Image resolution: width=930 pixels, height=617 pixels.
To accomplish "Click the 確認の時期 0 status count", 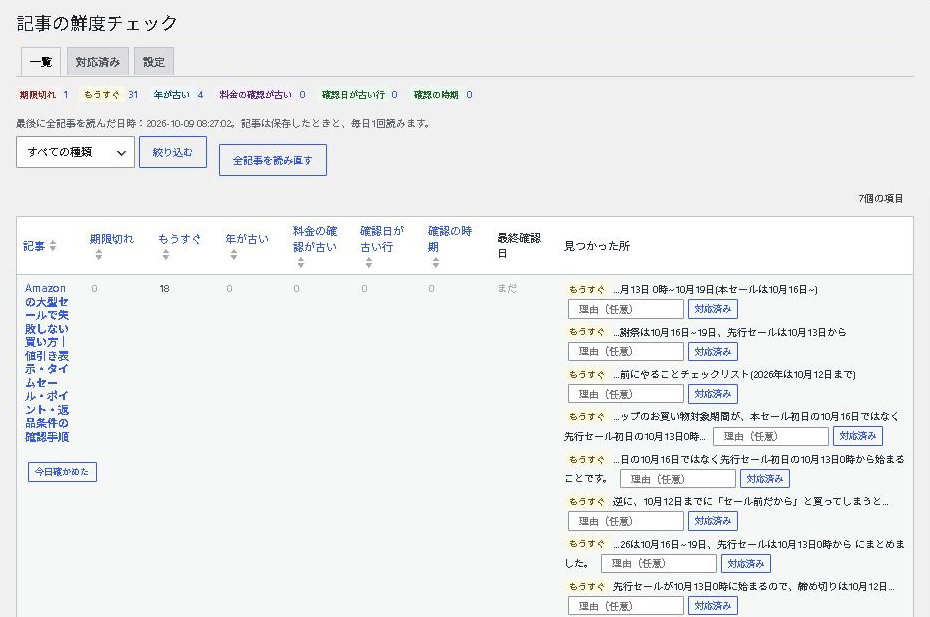I will coord(442,95).
